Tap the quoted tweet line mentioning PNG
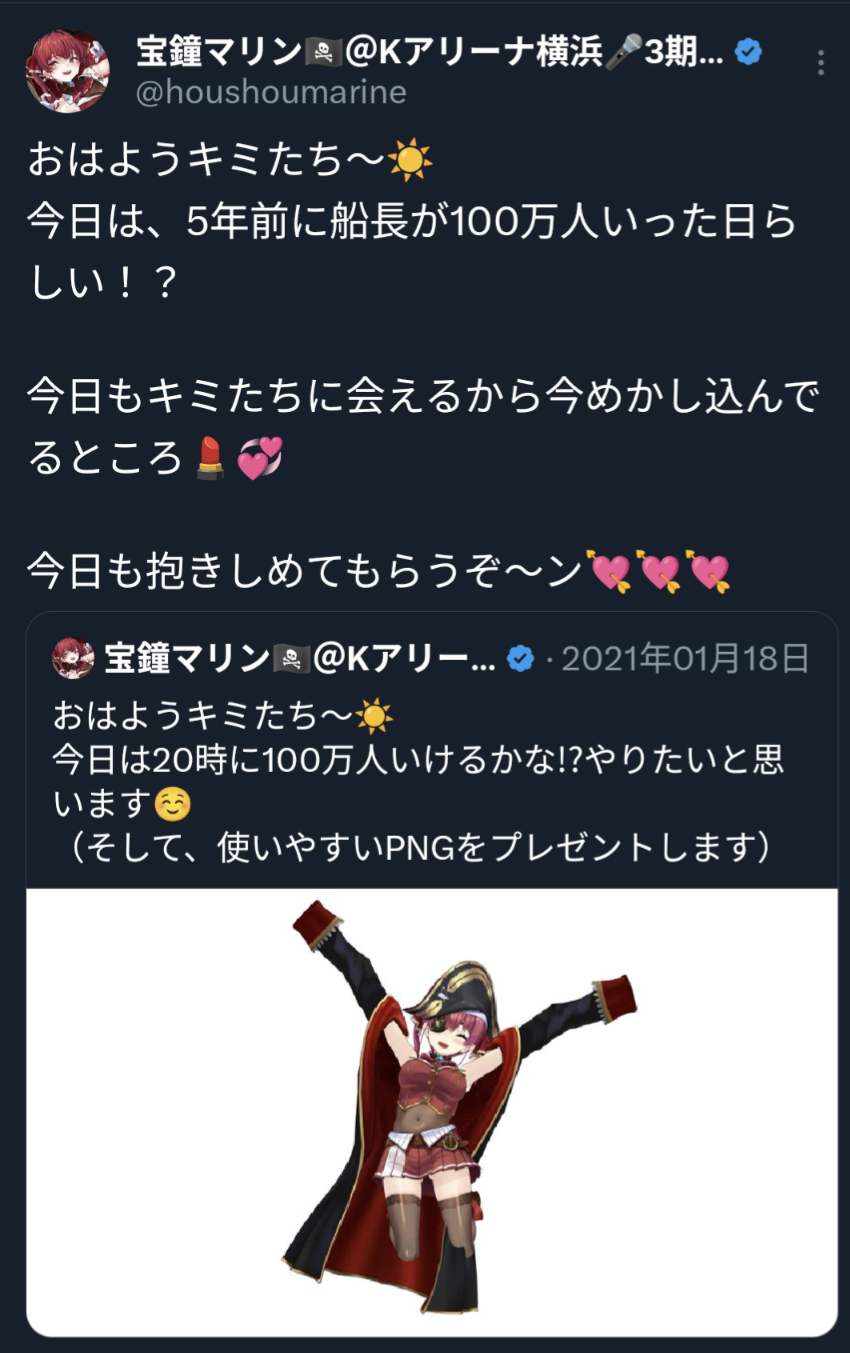This screenshot has height=1353, width=850. pyautogui.click(x=412, y=848)
